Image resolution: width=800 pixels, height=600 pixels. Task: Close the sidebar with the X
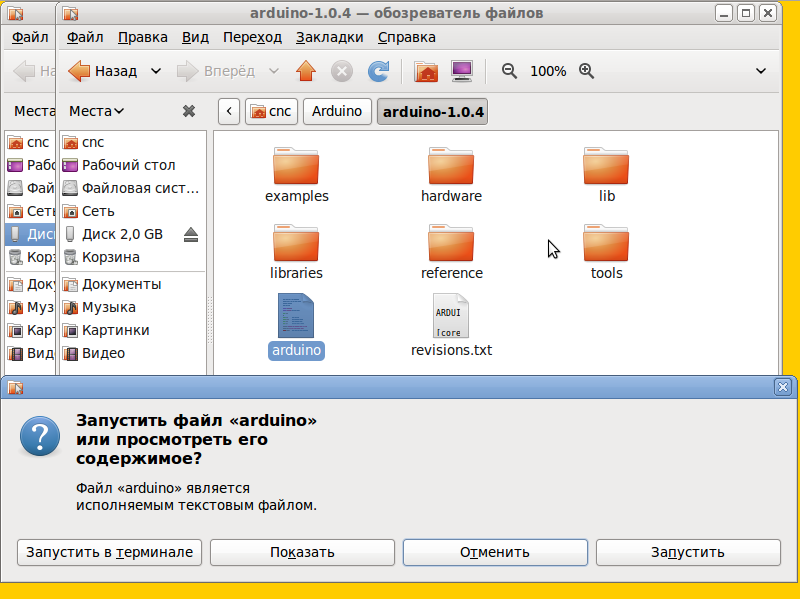189,111
